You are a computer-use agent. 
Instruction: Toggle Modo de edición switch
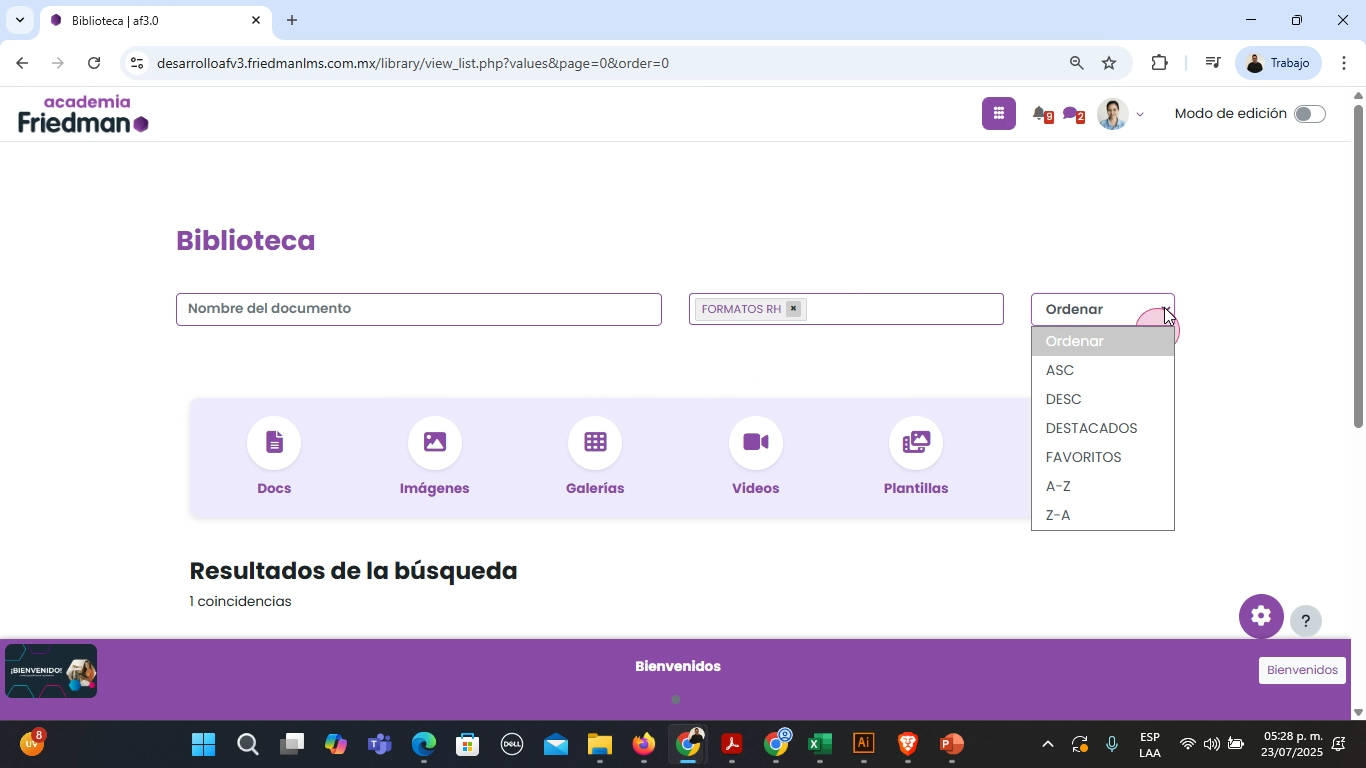coord(1309,114)
